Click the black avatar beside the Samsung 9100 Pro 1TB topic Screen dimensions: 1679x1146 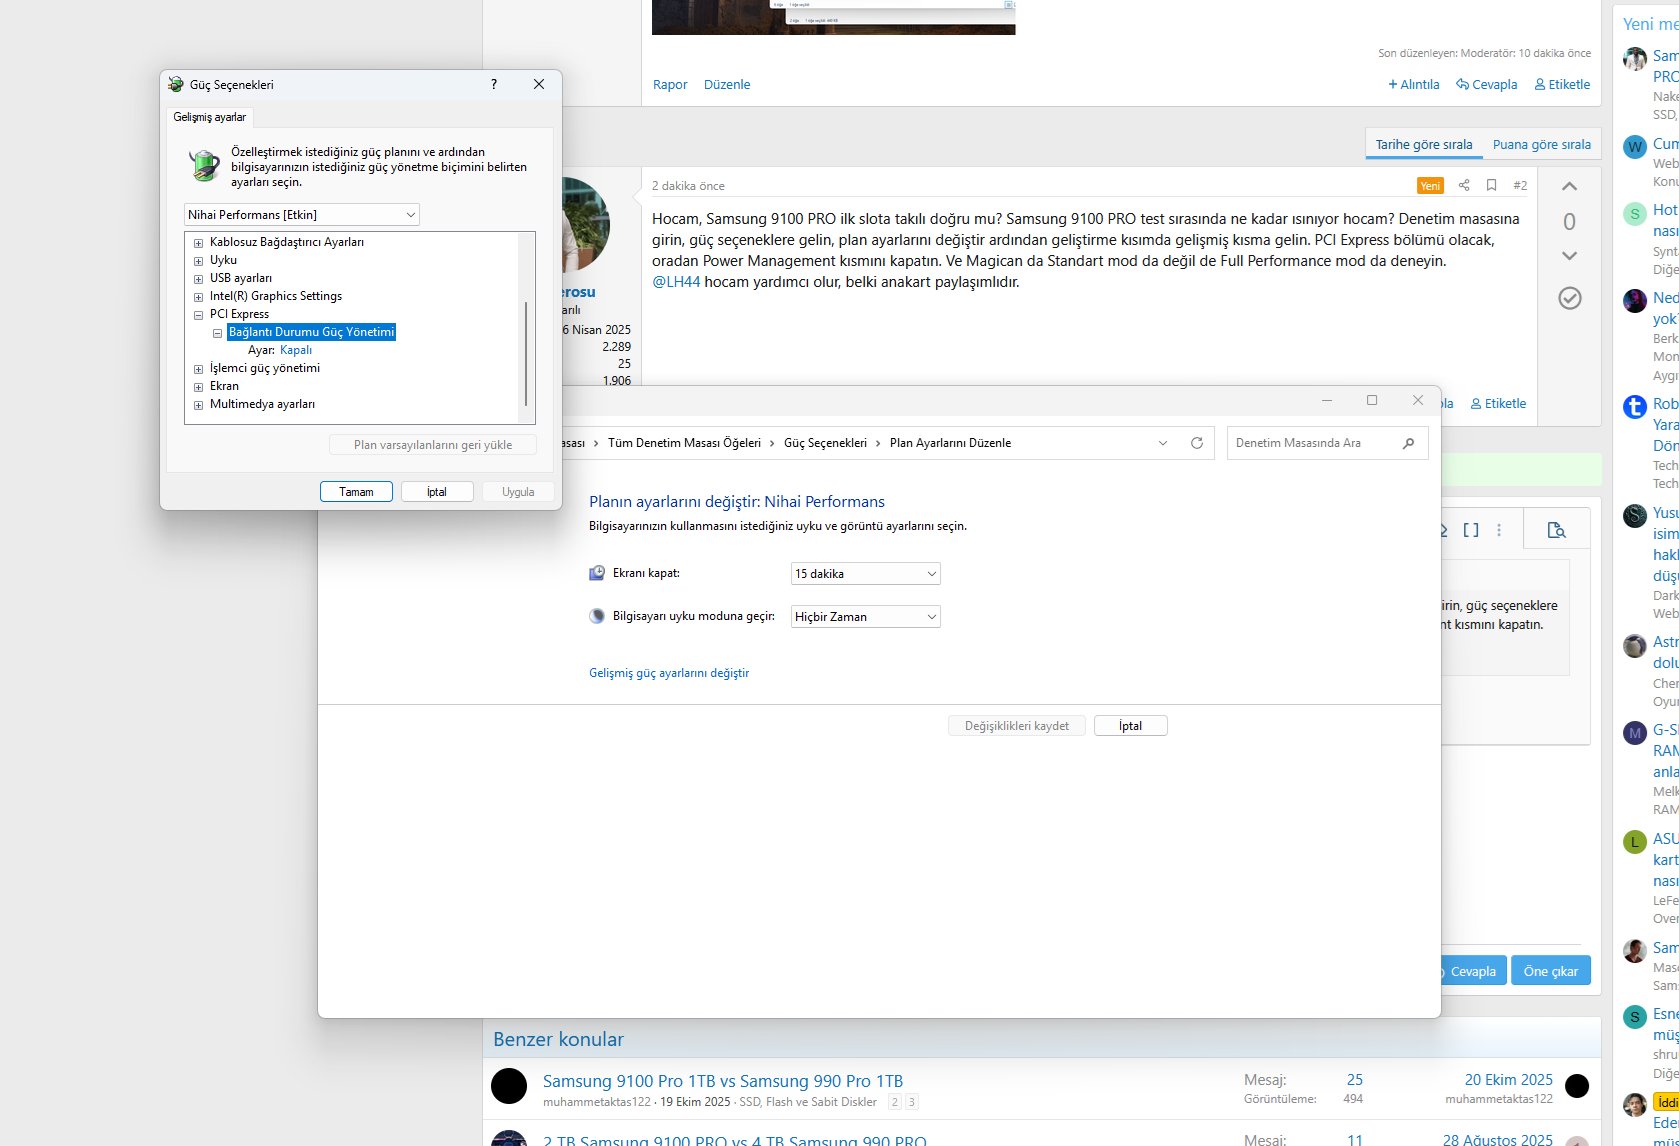tap(509, 1086)
